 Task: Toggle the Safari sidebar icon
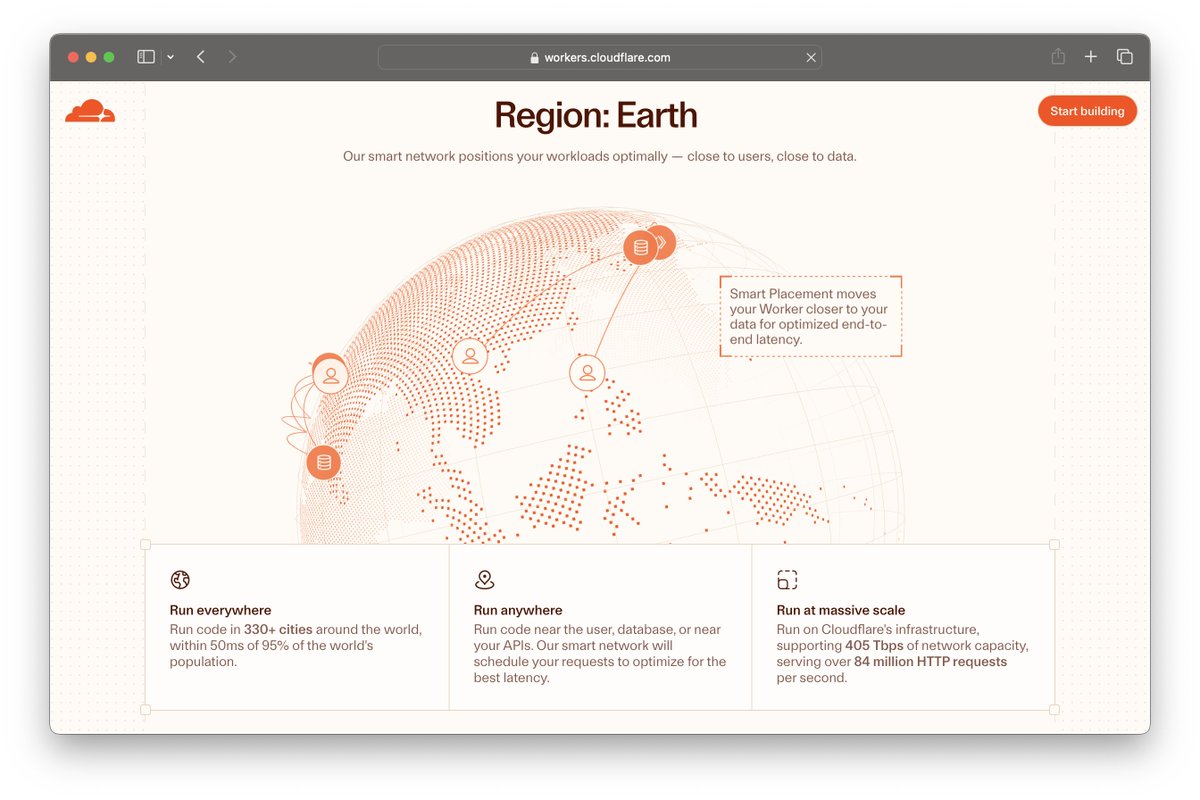point(146,57)
